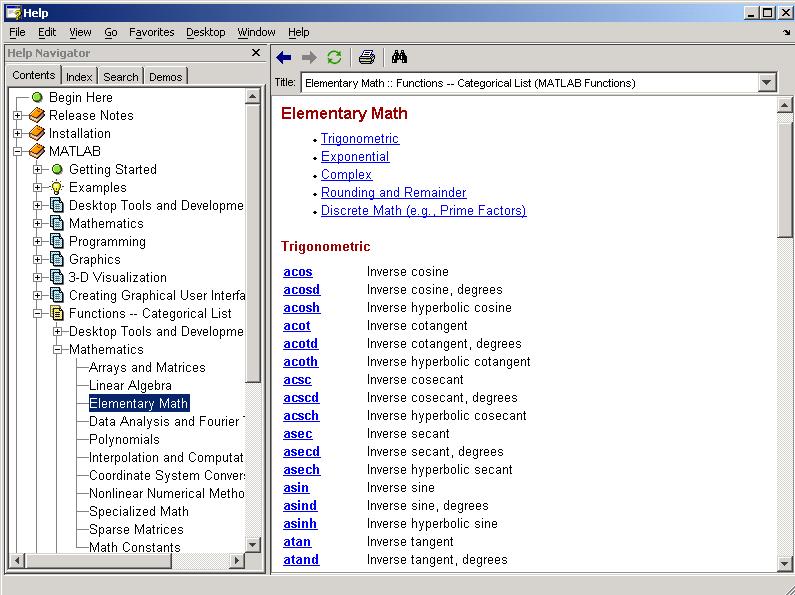The image size is (795, 595).
Task: Click the Getting Started green circle icon
Action: pyautogui.click(x=57, y=169)
